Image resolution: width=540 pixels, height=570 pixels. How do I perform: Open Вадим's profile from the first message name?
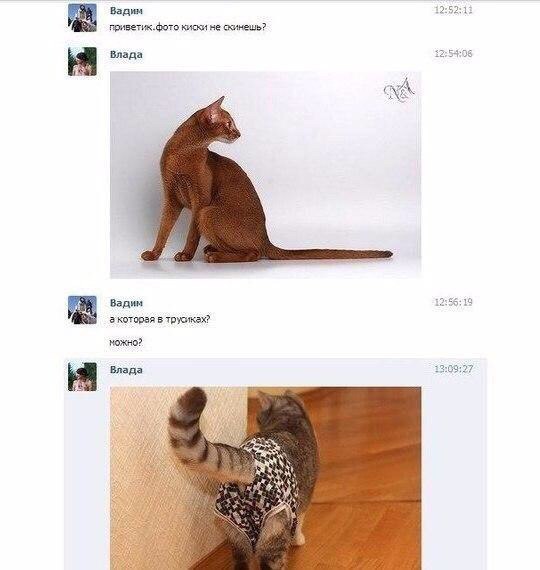coord(126,11)
